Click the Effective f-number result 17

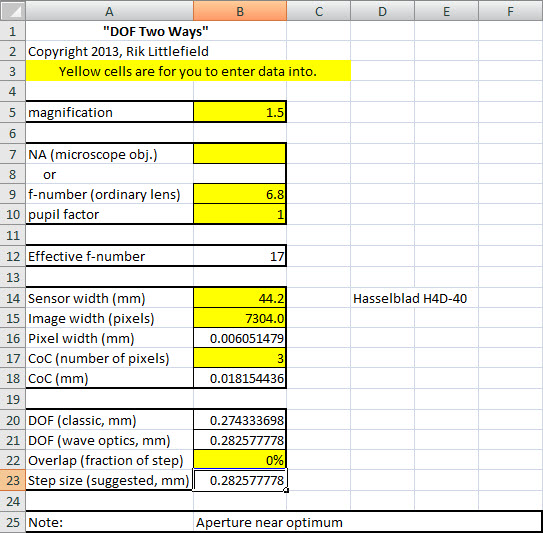coord(240,256)
